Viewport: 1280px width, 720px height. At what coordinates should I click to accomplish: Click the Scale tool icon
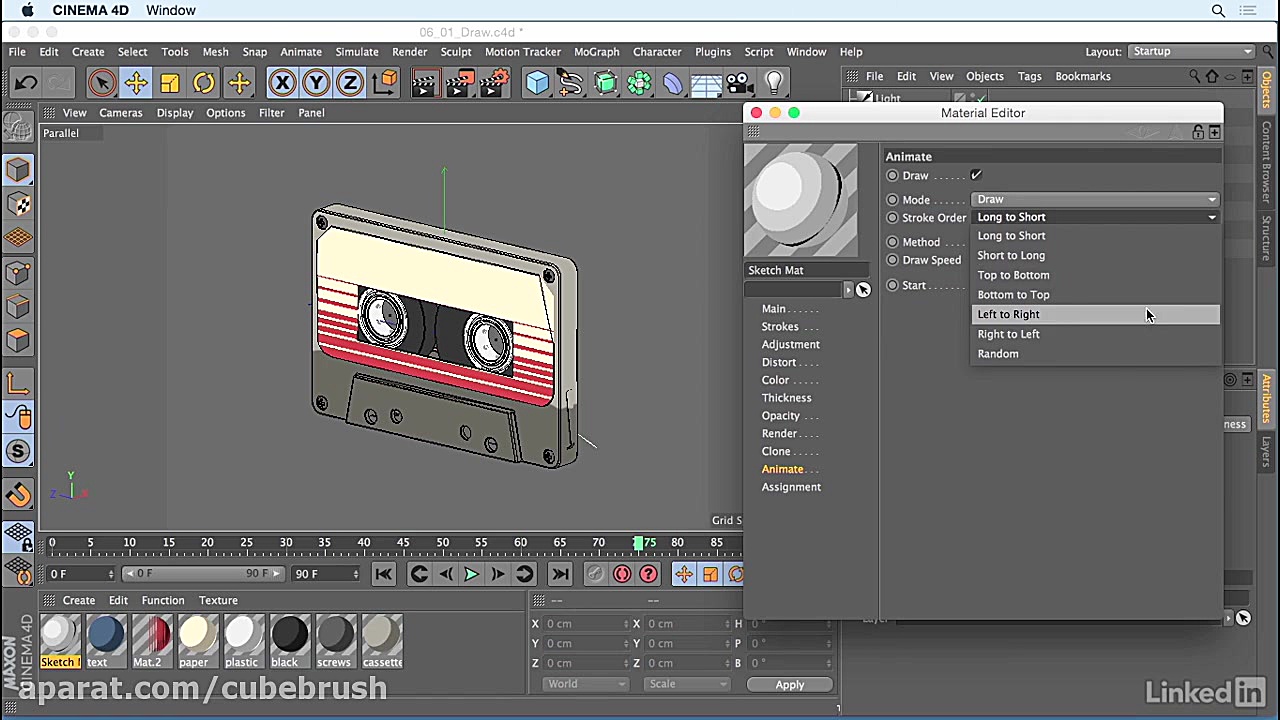pos(169,83)
